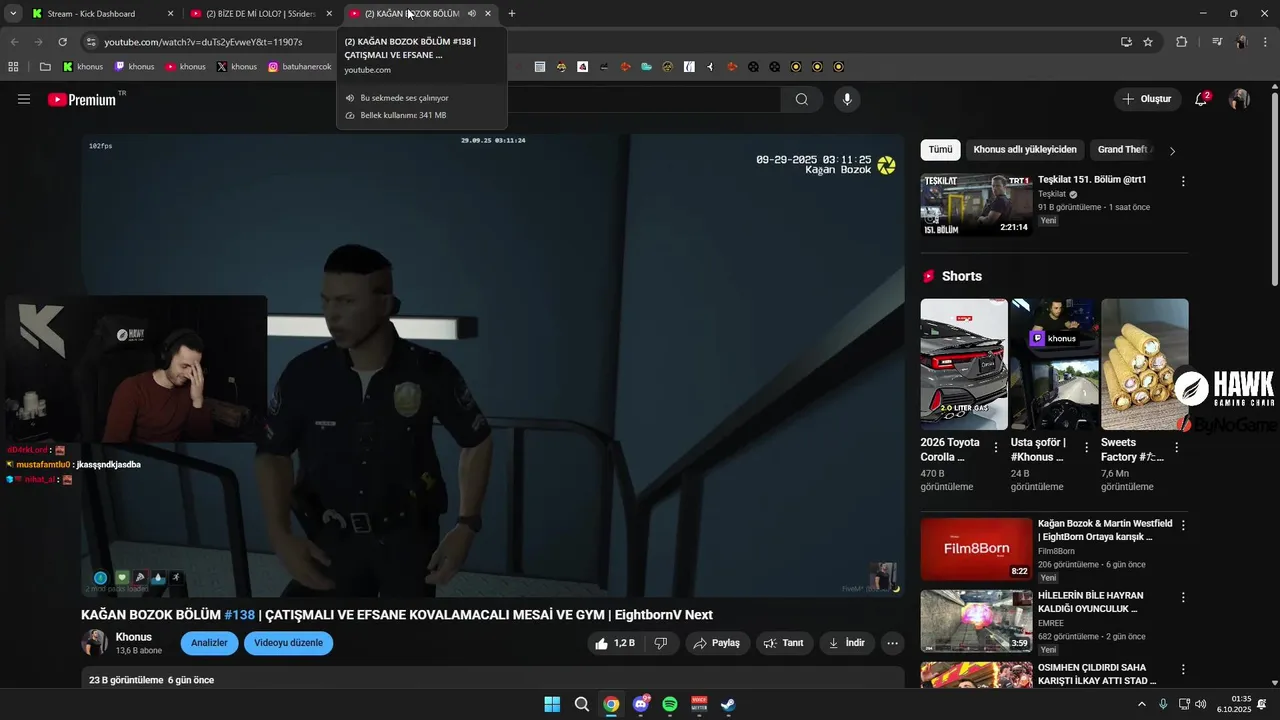The width and height of the screenshot is (1280, 720).
Task: Toggle system volume icon in tray
Action: (1201, 704)
